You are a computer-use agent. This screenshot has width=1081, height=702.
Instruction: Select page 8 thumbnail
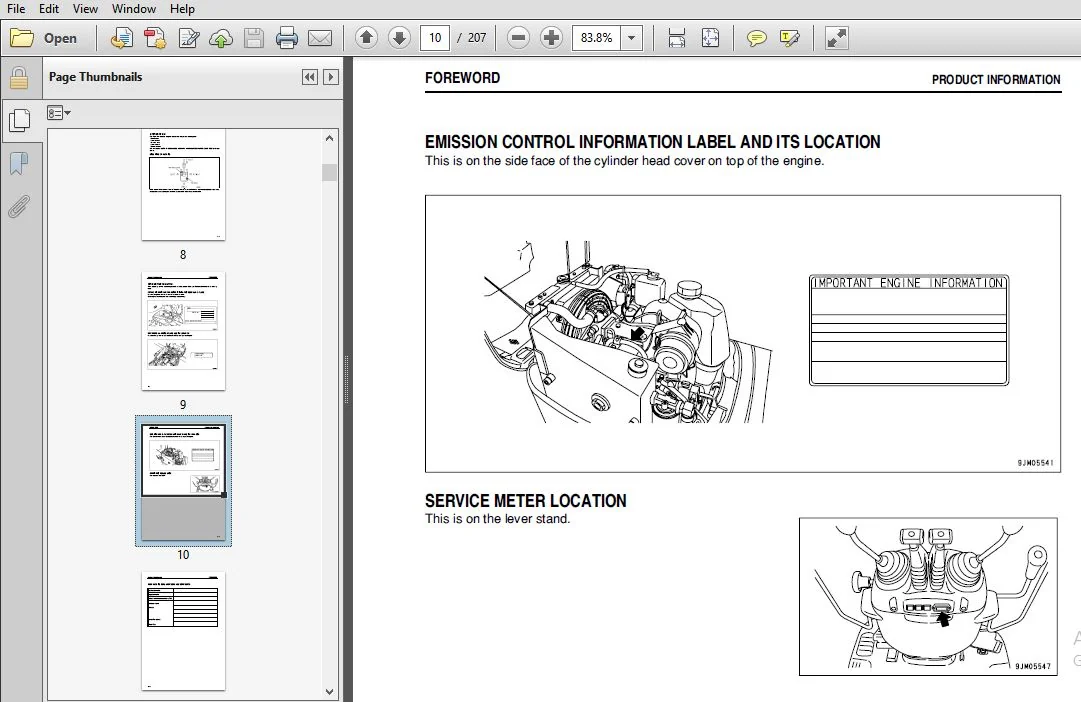coord(183,185)
